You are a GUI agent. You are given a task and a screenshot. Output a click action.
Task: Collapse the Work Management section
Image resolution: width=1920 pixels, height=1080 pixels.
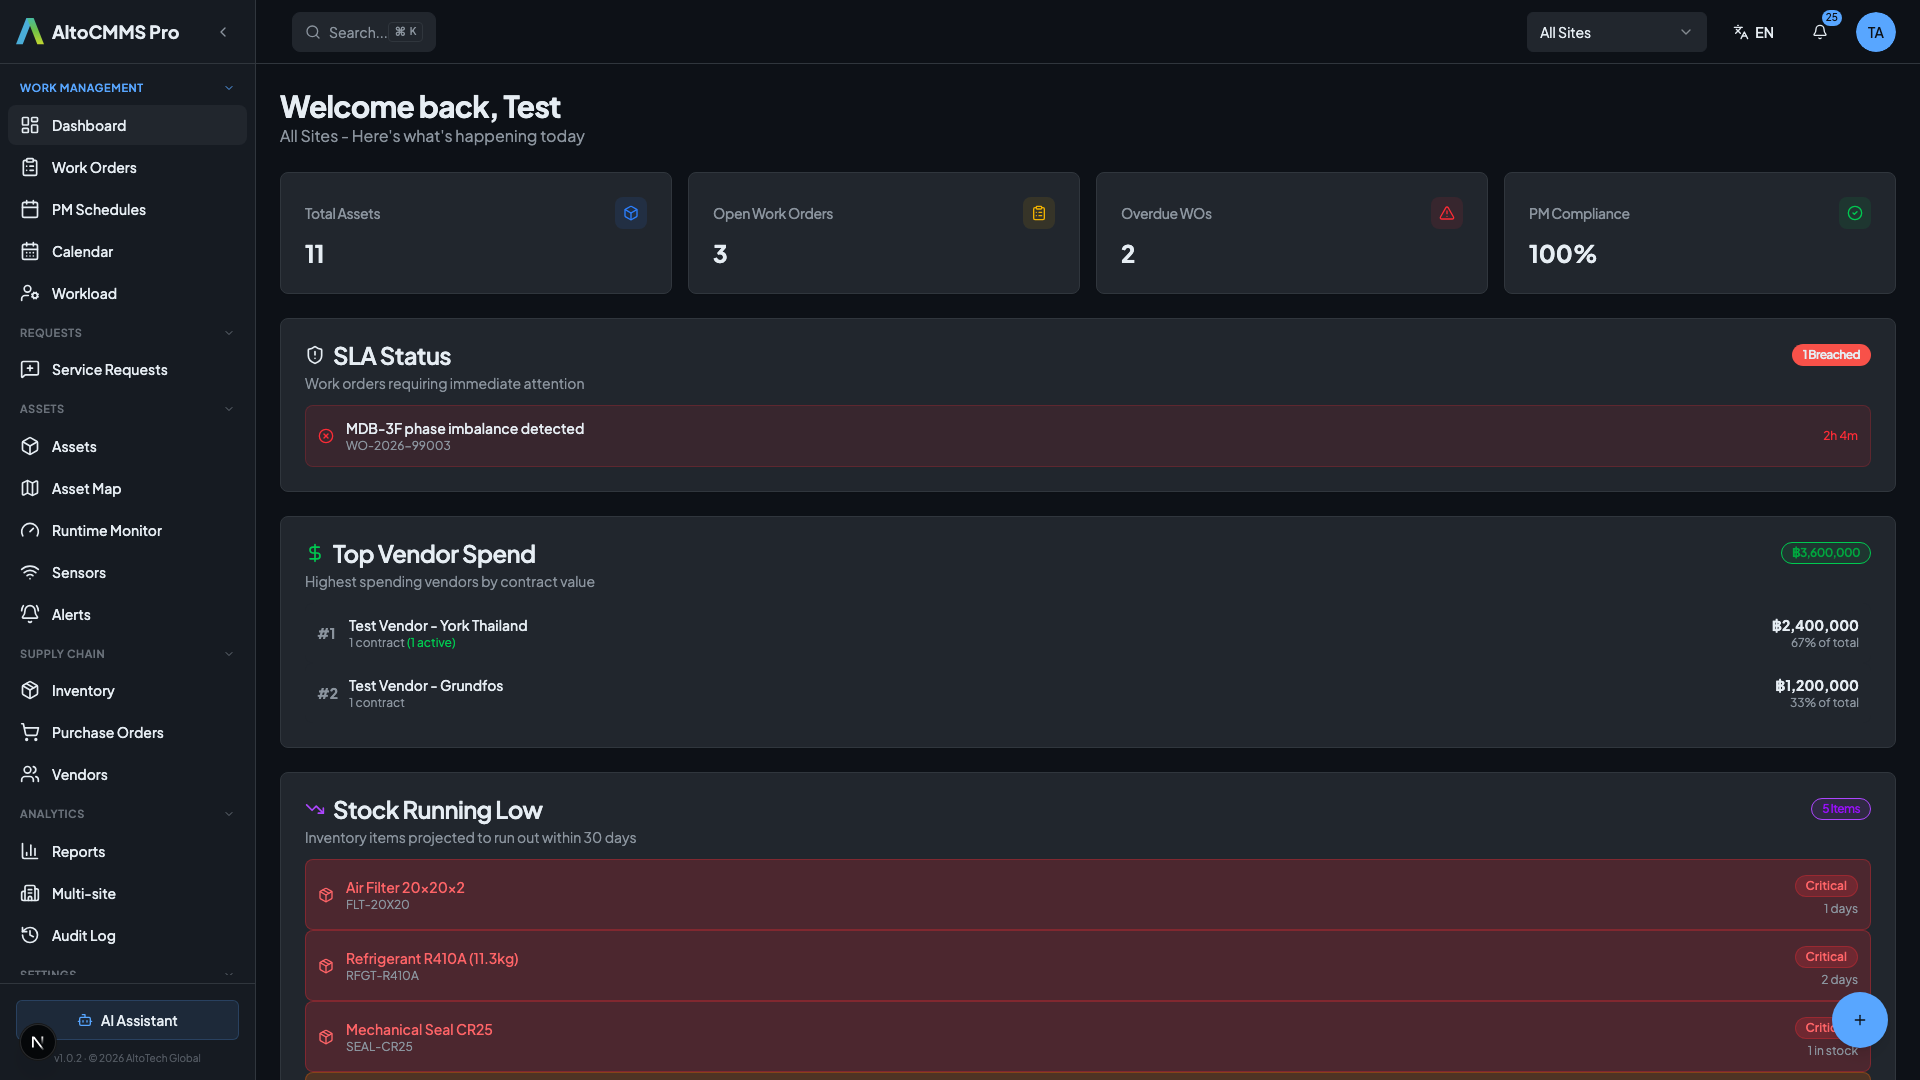229,88
